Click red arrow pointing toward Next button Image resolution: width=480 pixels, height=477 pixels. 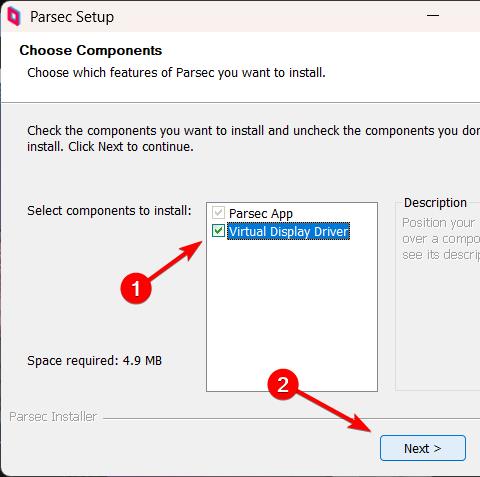point(337,411)
